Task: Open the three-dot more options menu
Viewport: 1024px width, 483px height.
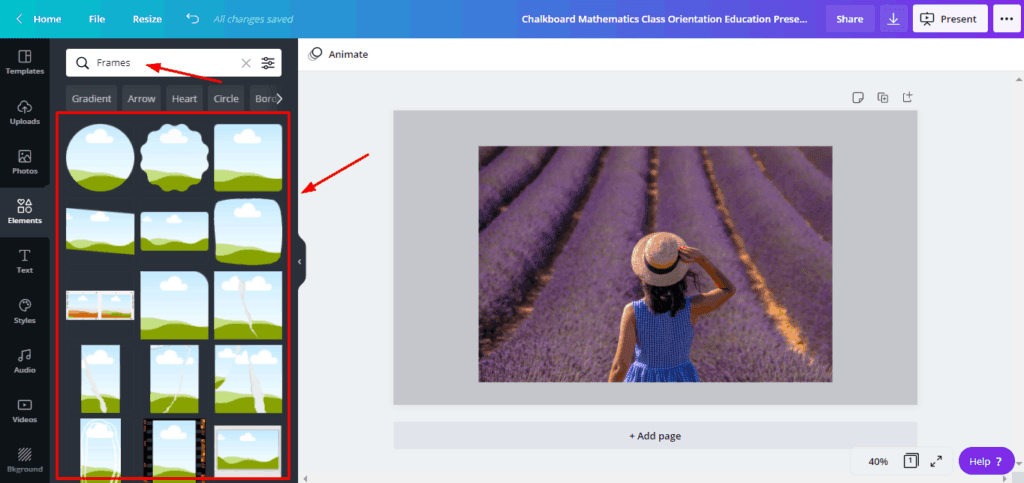Action: (1004, 19)
